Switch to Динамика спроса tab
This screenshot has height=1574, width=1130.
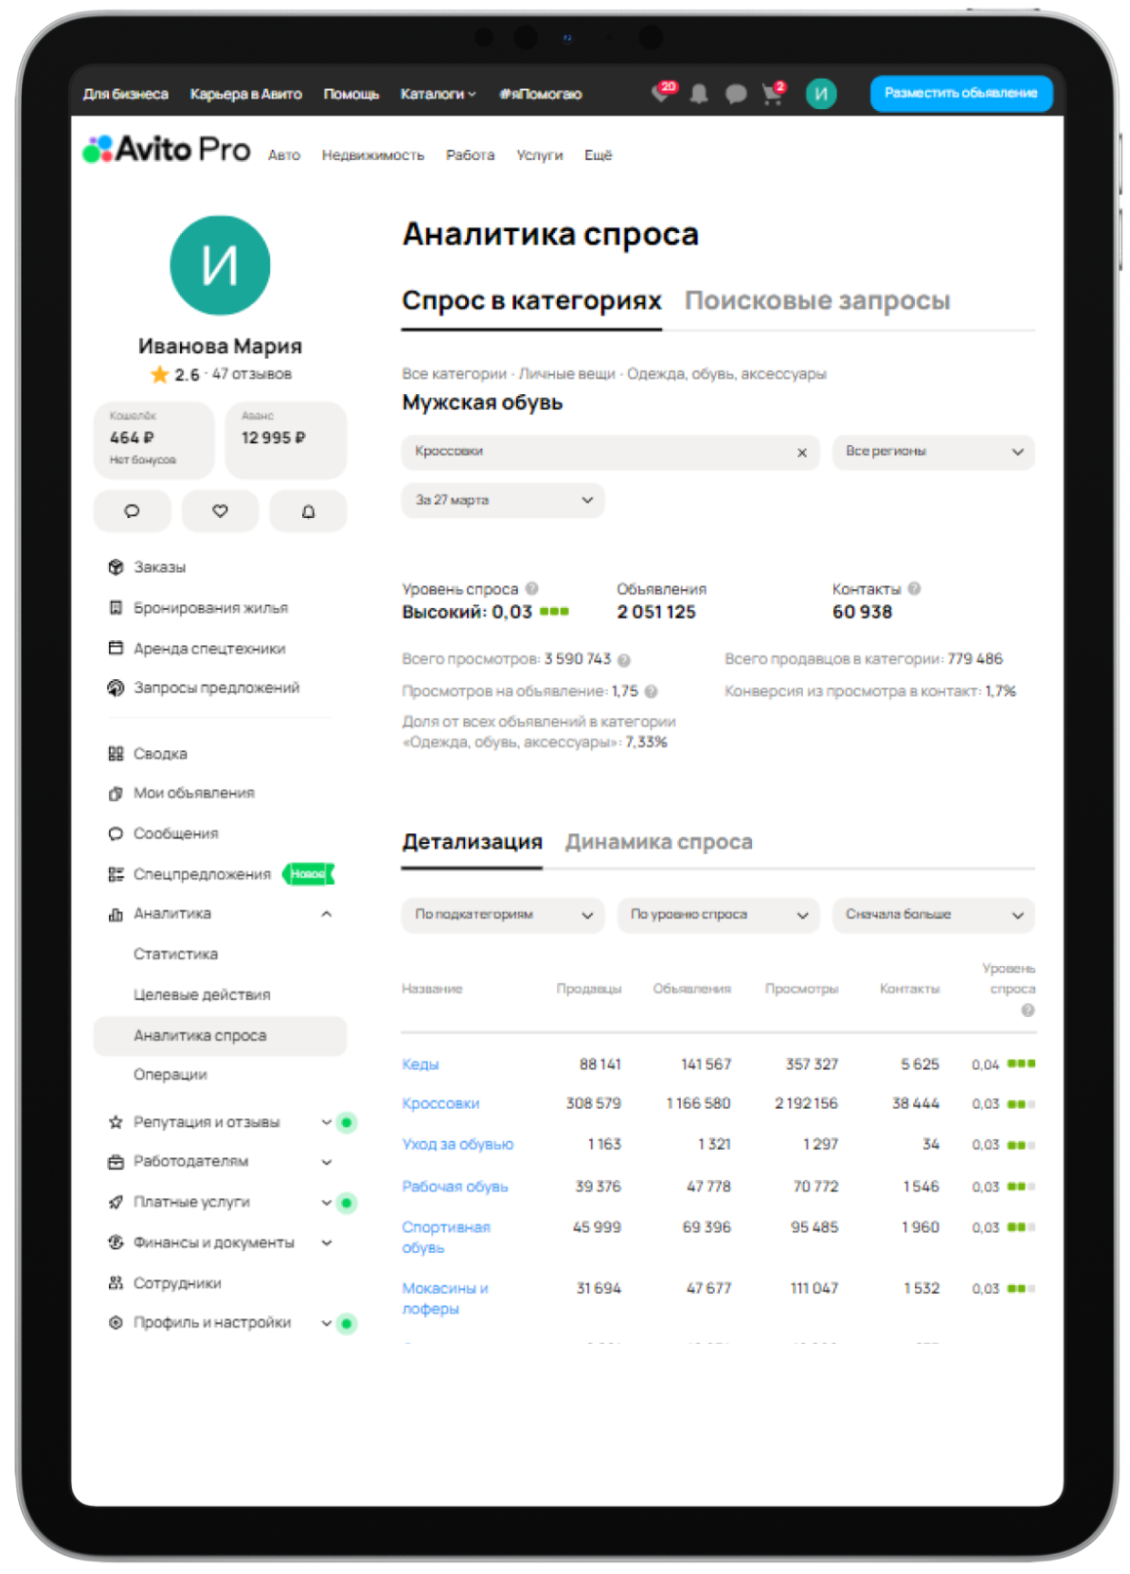[658, 842]
